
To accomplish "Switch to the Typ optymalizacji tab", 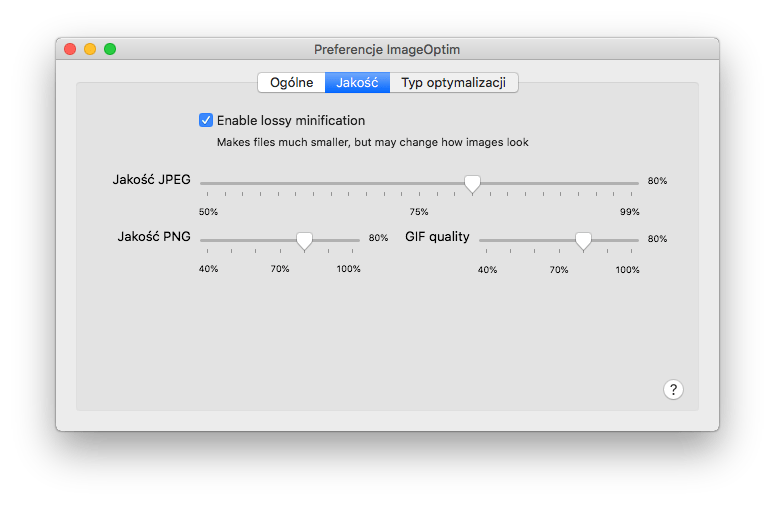I will (453, 83).
